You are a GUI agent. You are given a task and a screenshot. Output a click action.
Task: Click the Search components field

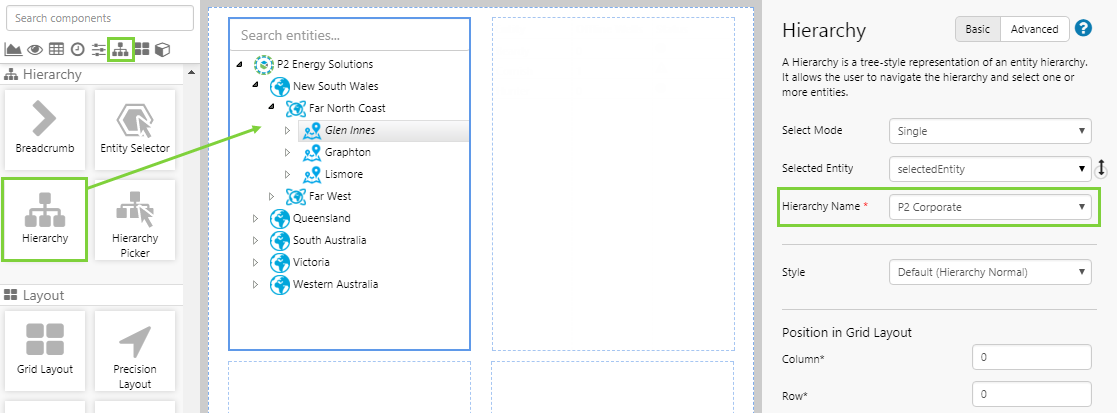(x=100, y=19)
